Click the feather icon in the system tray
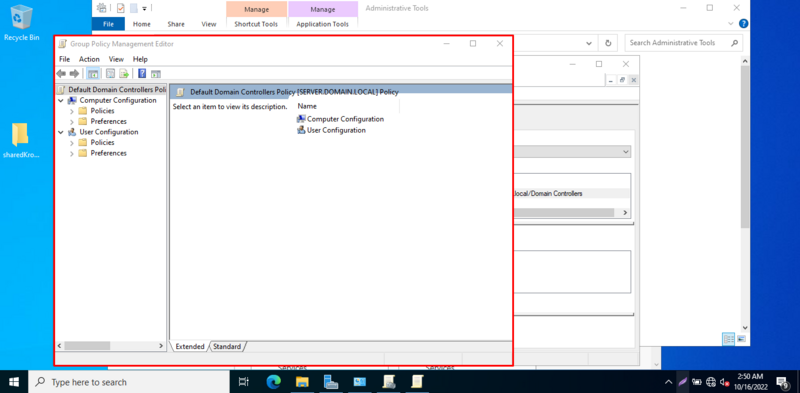This screenshot has width=800, height=393. tap(683, 382)
